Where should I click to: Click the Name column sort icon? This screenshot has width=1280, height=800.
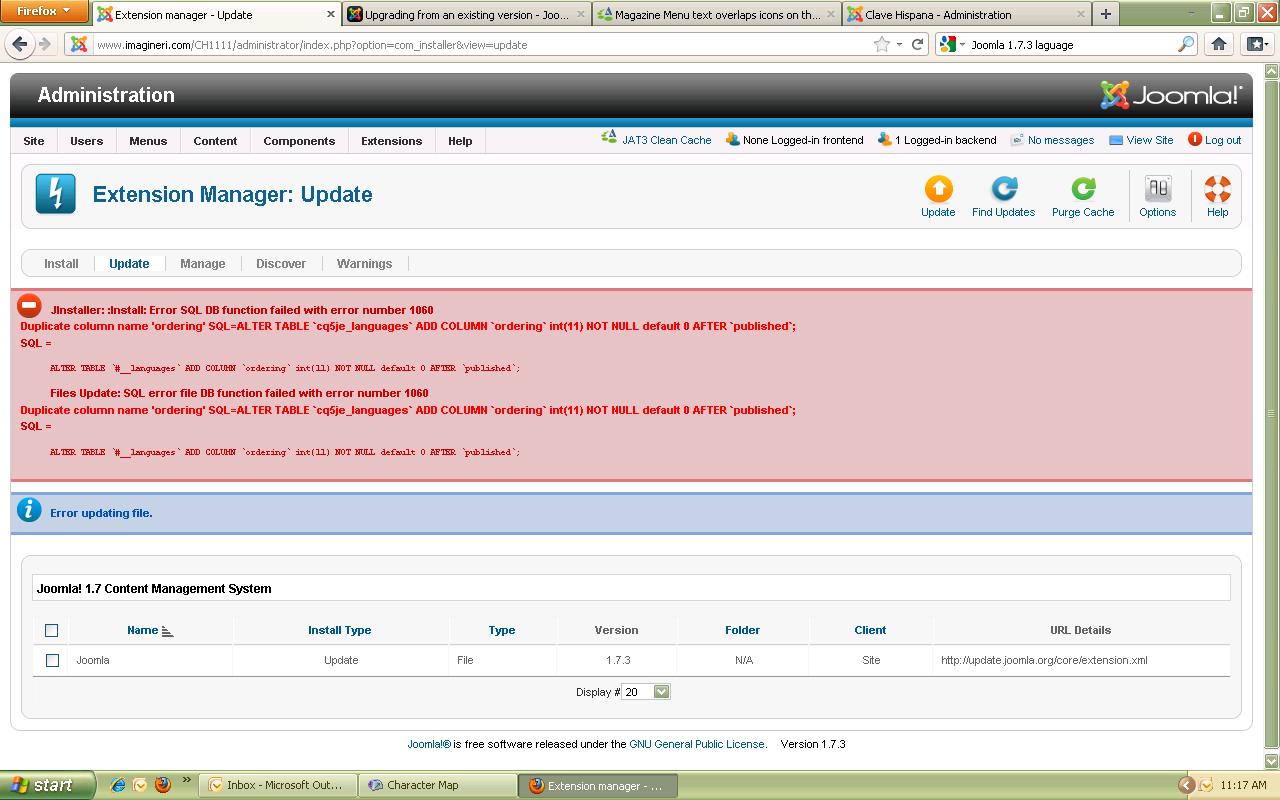pyautogui.click(x=167, y=631)
